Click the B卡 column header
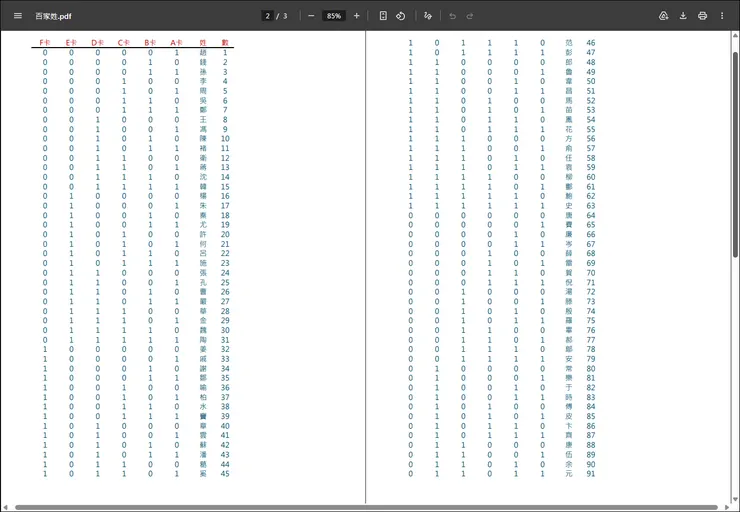 pyautogui.click(x=150, y=42)
